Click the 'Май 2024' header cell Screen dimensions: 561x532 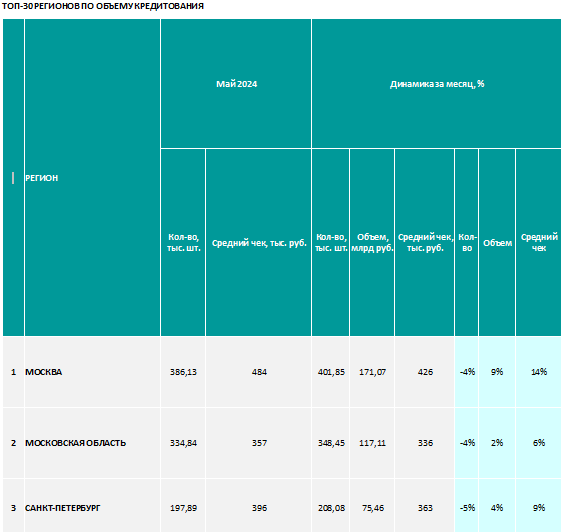coord(236,84)
